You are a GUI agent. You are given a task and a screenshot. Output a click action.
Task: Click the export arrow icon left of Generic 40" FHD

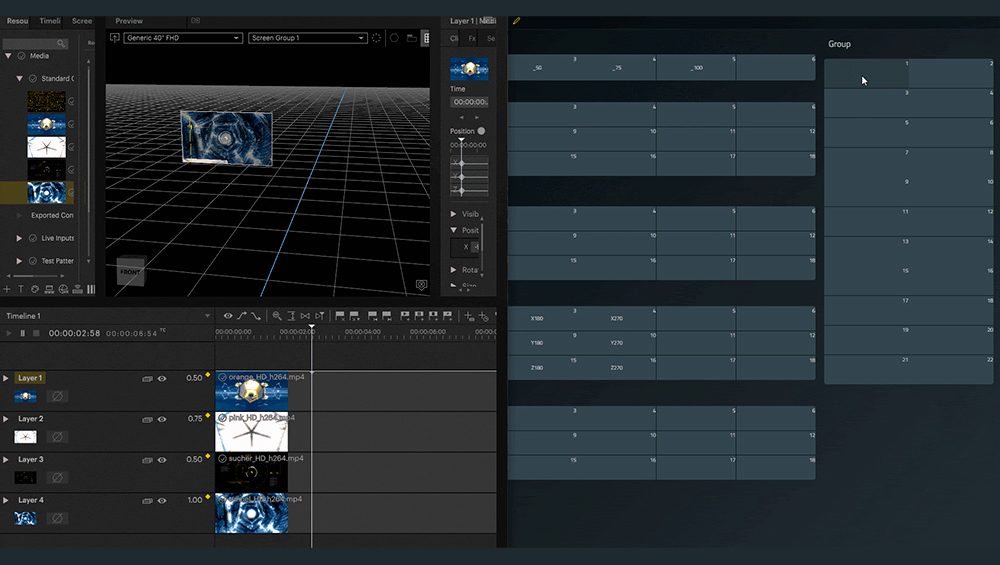pos(115,38)
